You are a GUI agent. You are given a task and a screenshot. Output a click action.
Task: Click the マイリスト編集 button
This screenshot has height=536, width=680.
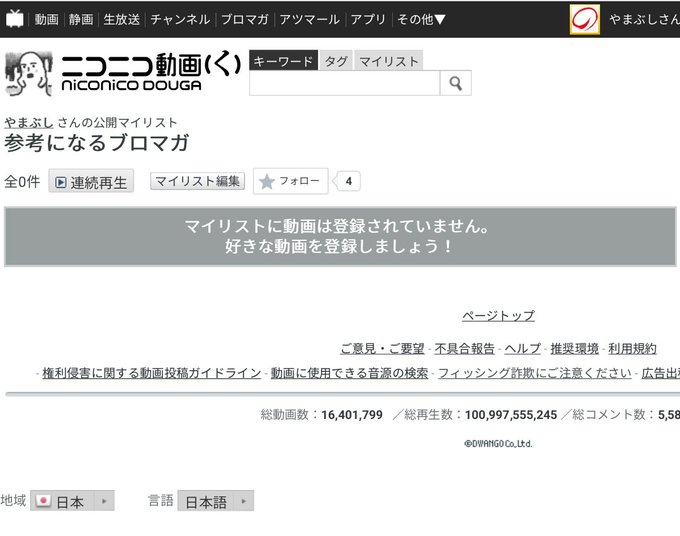click(x=197, y=181)
